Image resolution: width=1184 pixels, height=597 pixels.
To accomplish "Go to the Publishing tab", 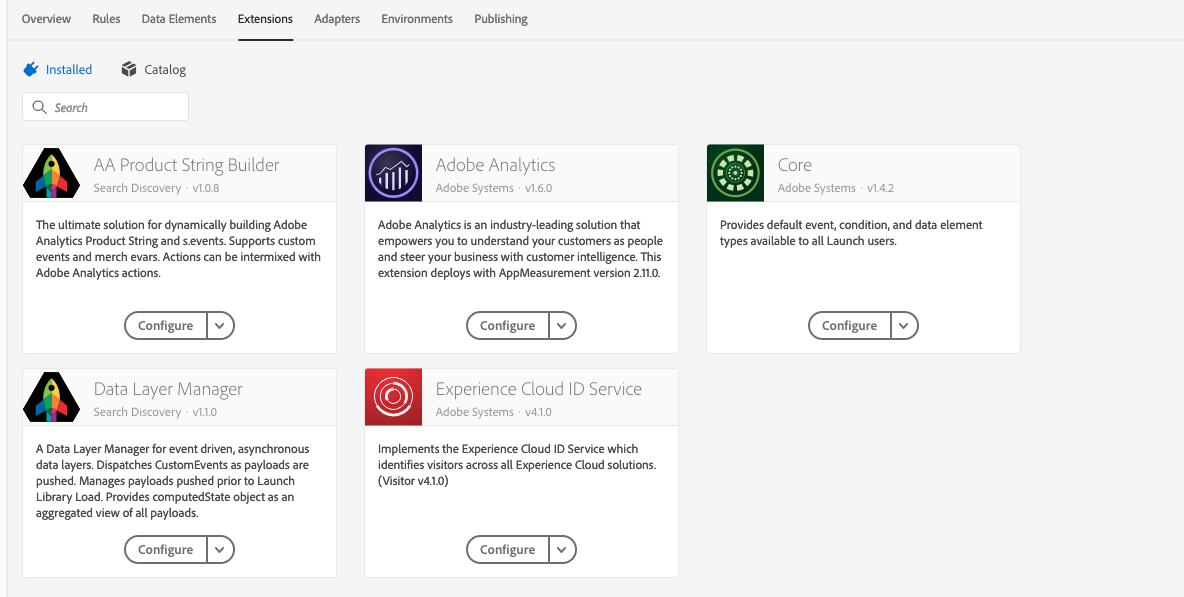I will 501,19.
